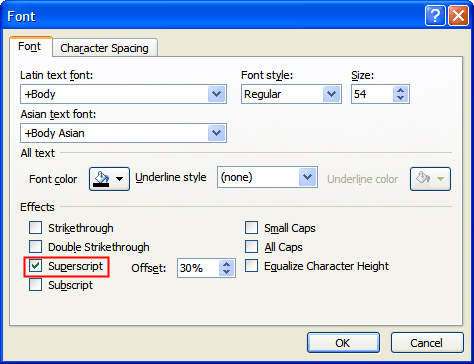
Task: Decrease font size with the down arrow
Action: pyautogui.click(x=400, y=98)
